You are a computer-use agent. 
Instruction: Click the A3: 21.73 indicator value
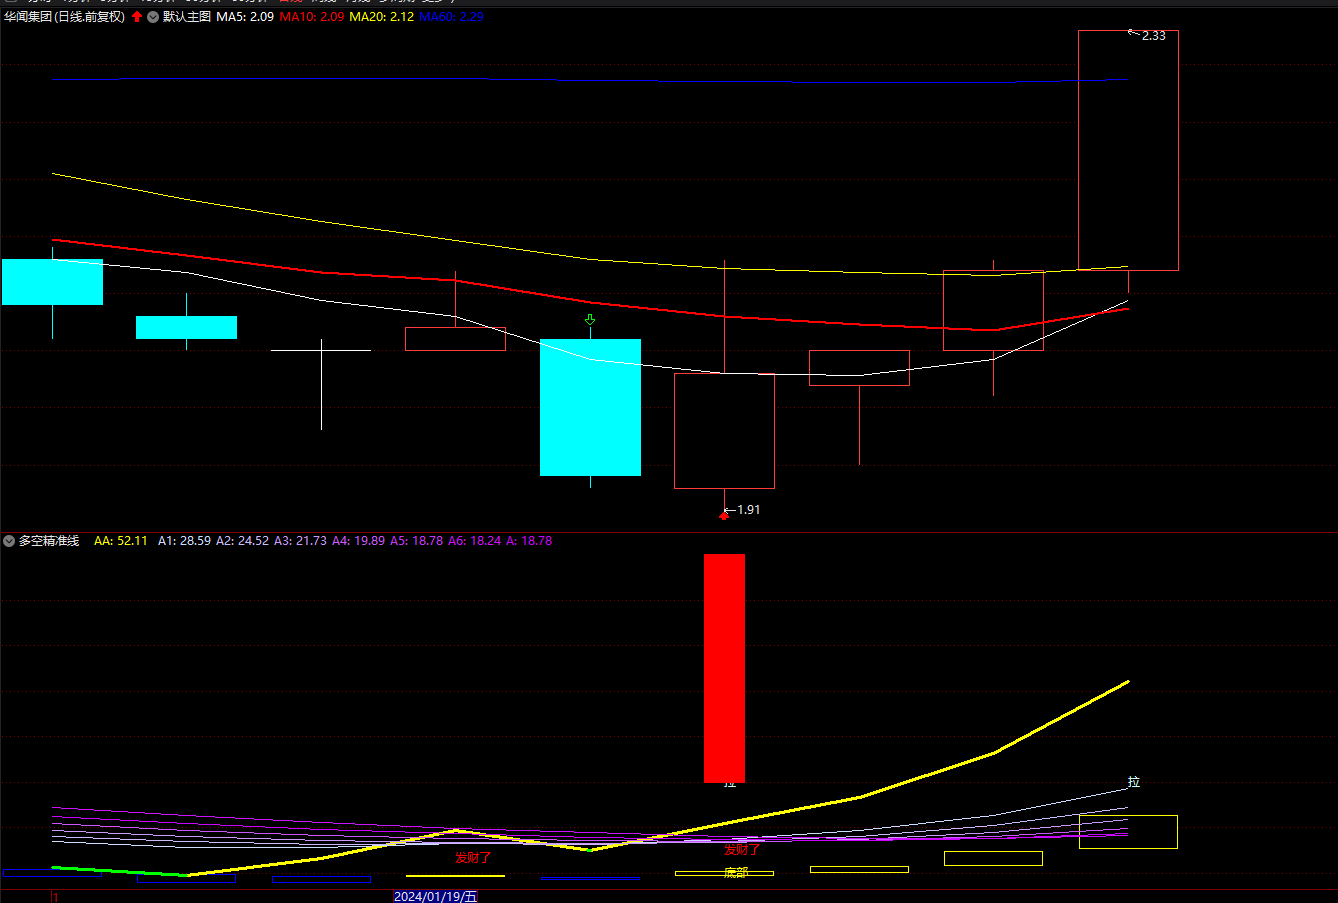(300, 541)
